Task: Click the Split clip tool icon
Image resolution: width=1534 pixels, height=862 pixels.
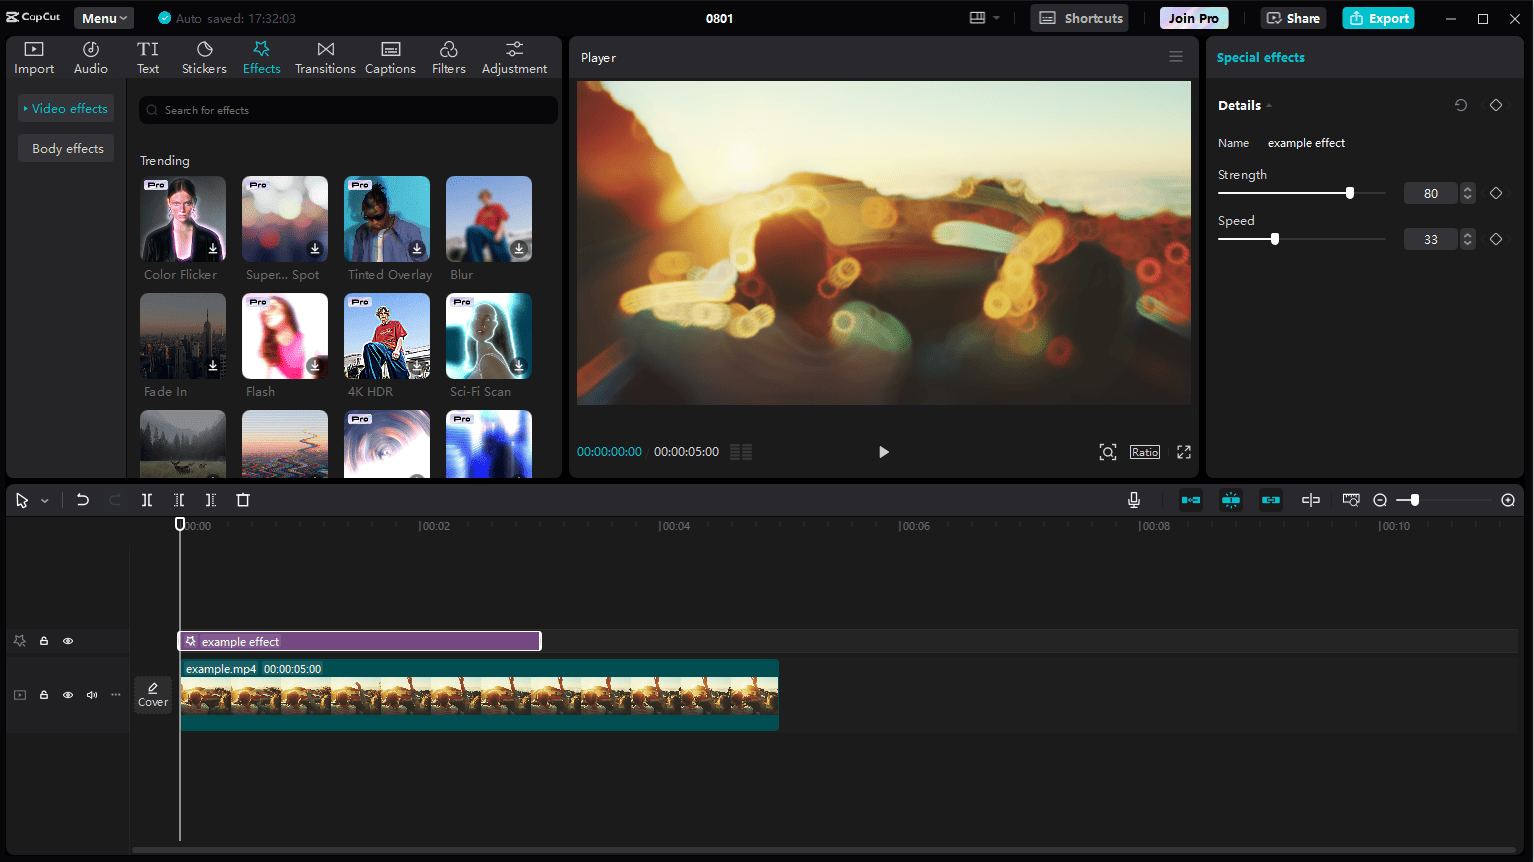Action: pos(147,500)
